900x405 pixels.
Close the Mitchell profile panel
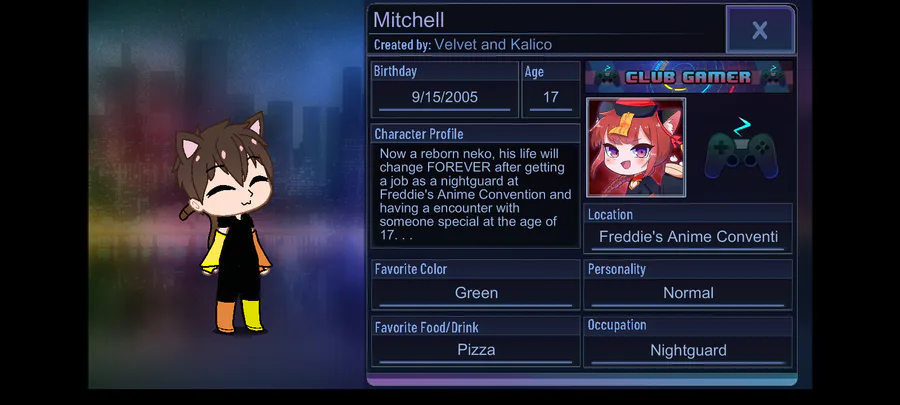pos(760,30)
